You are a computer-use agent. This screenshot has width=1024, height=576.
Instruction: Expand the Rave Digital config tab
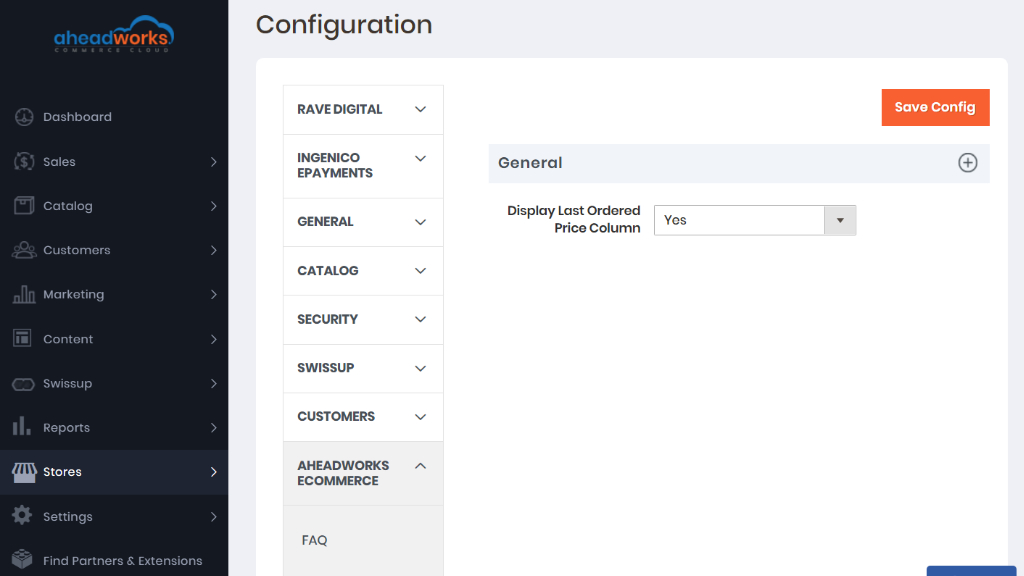363,110
